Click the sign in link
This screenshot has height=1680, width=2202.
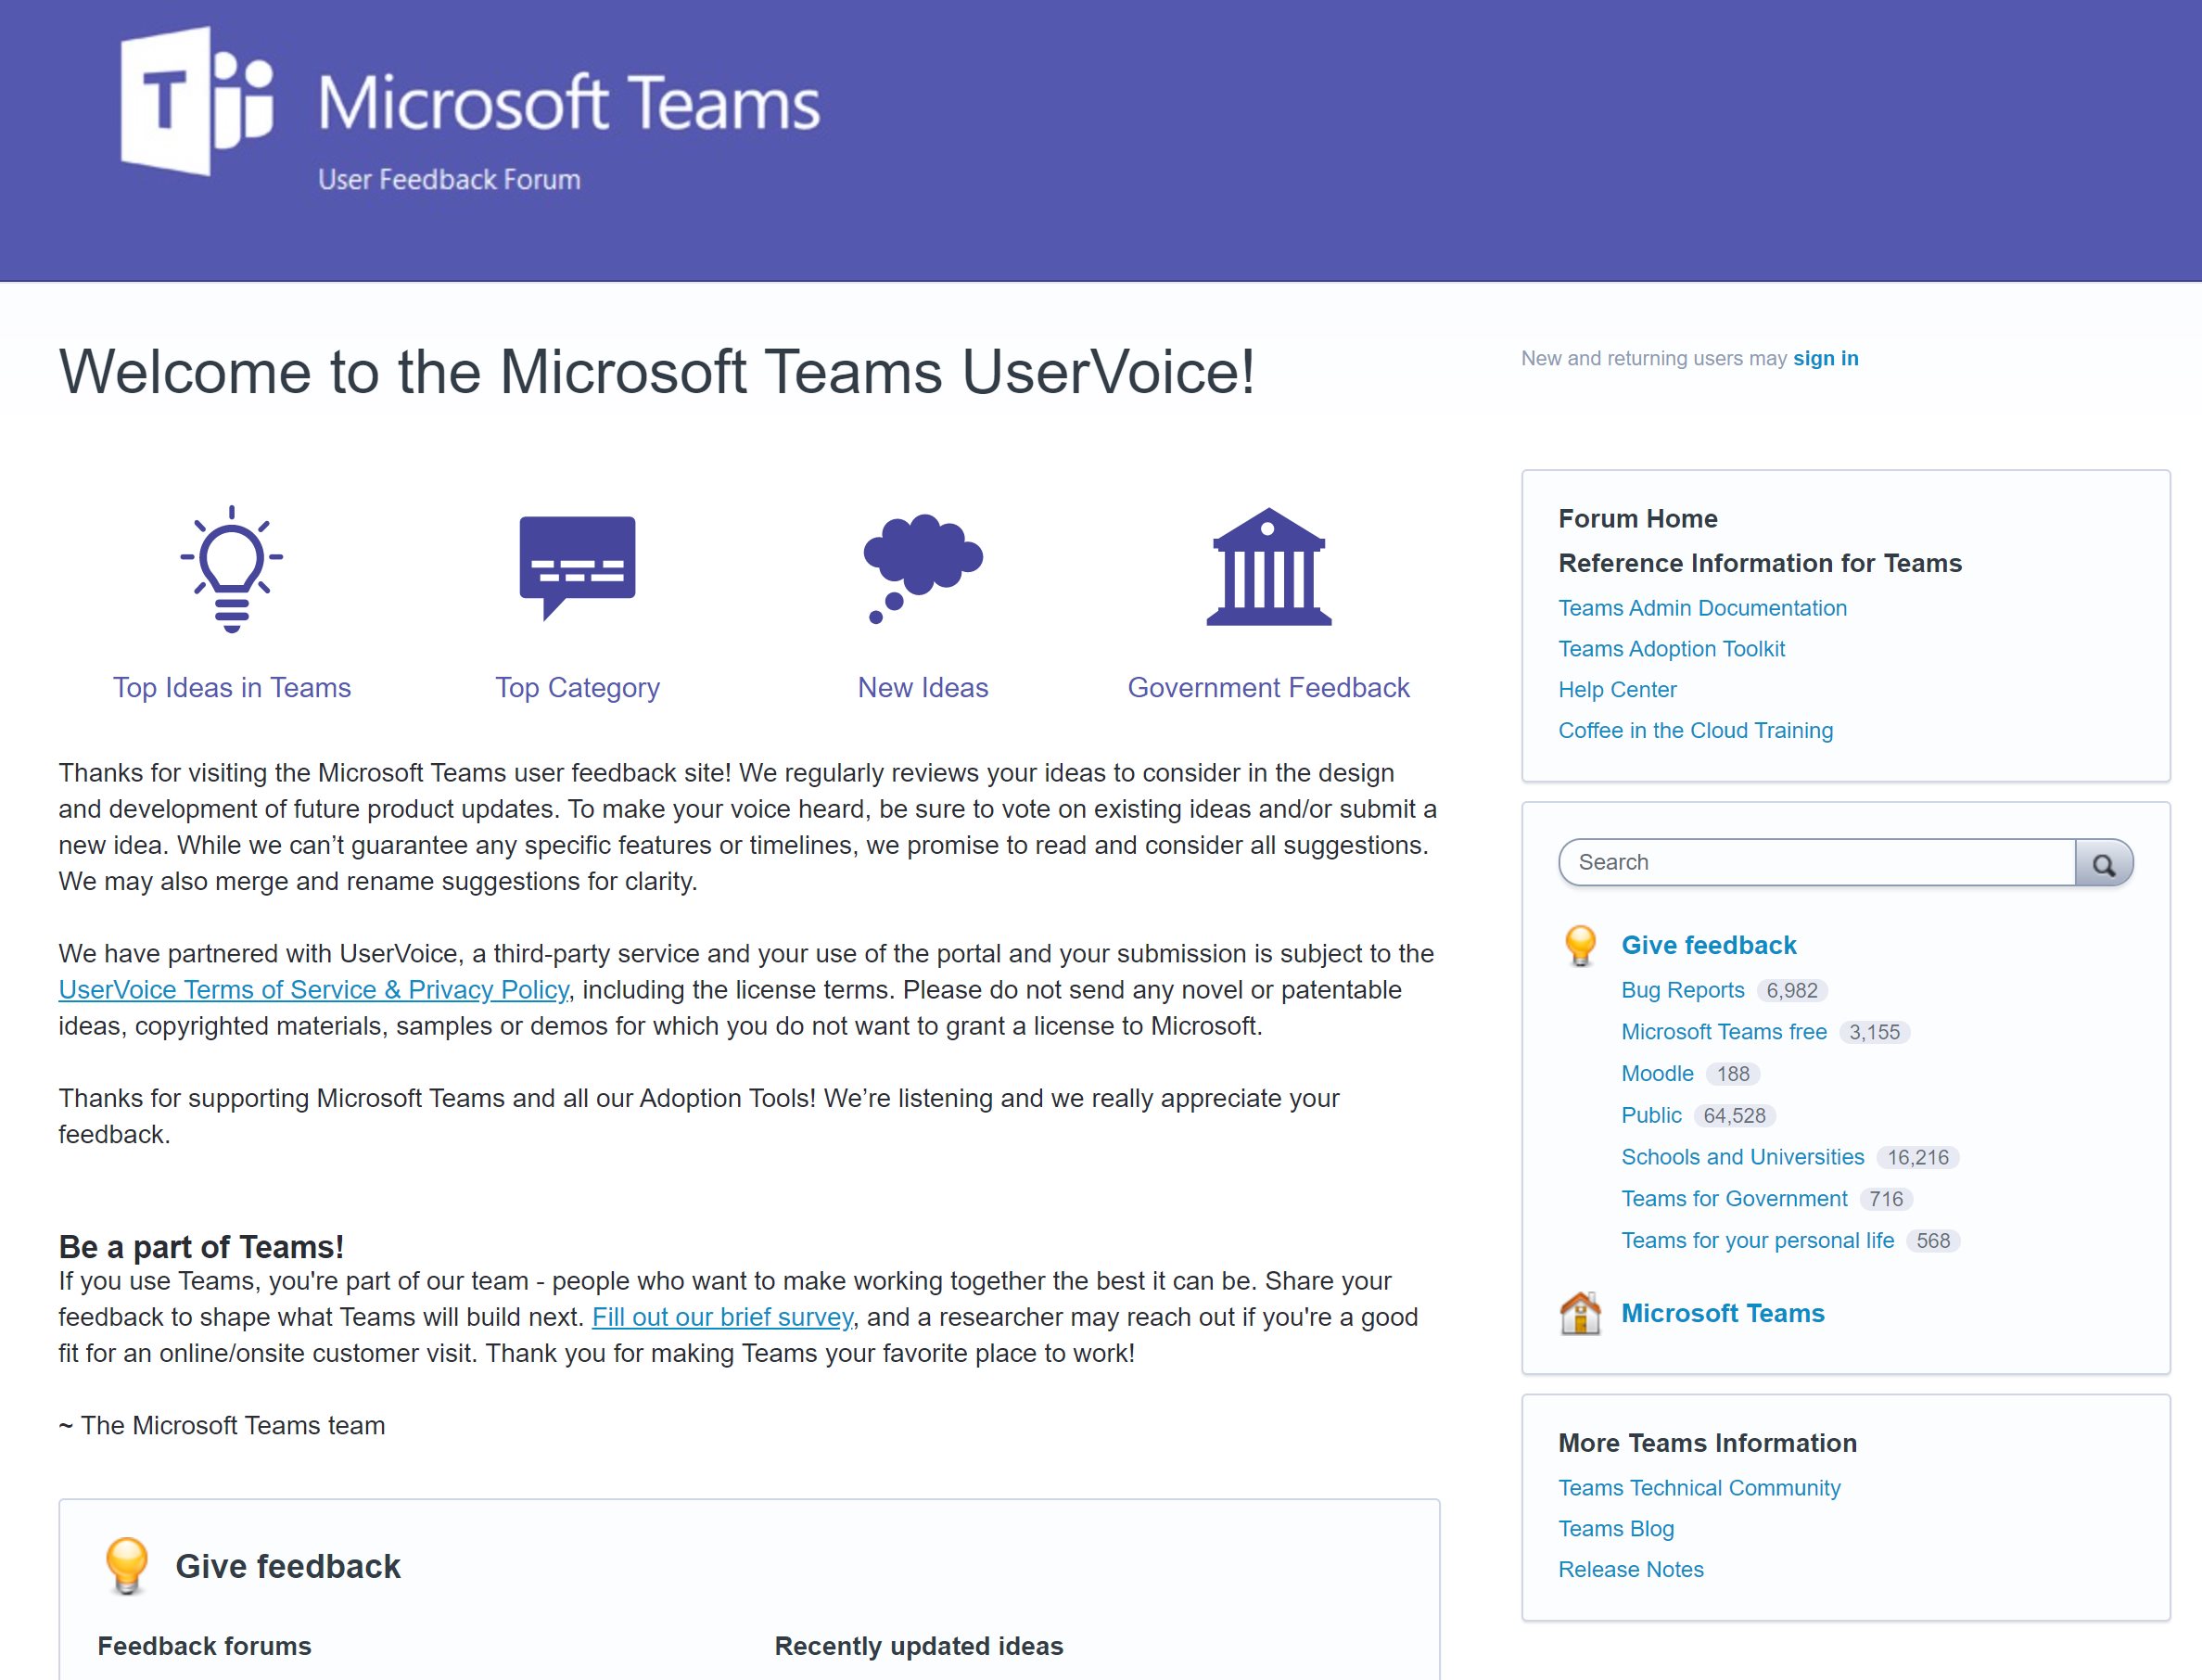[x=1826, y=358]
